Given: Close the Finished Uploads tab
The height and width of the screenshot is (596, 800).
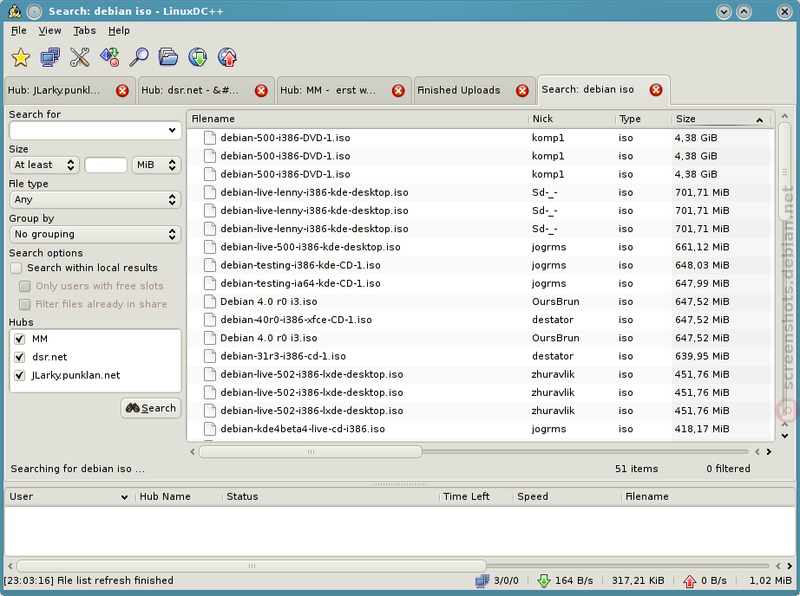Looking at the screenshot, I should 522,91.
